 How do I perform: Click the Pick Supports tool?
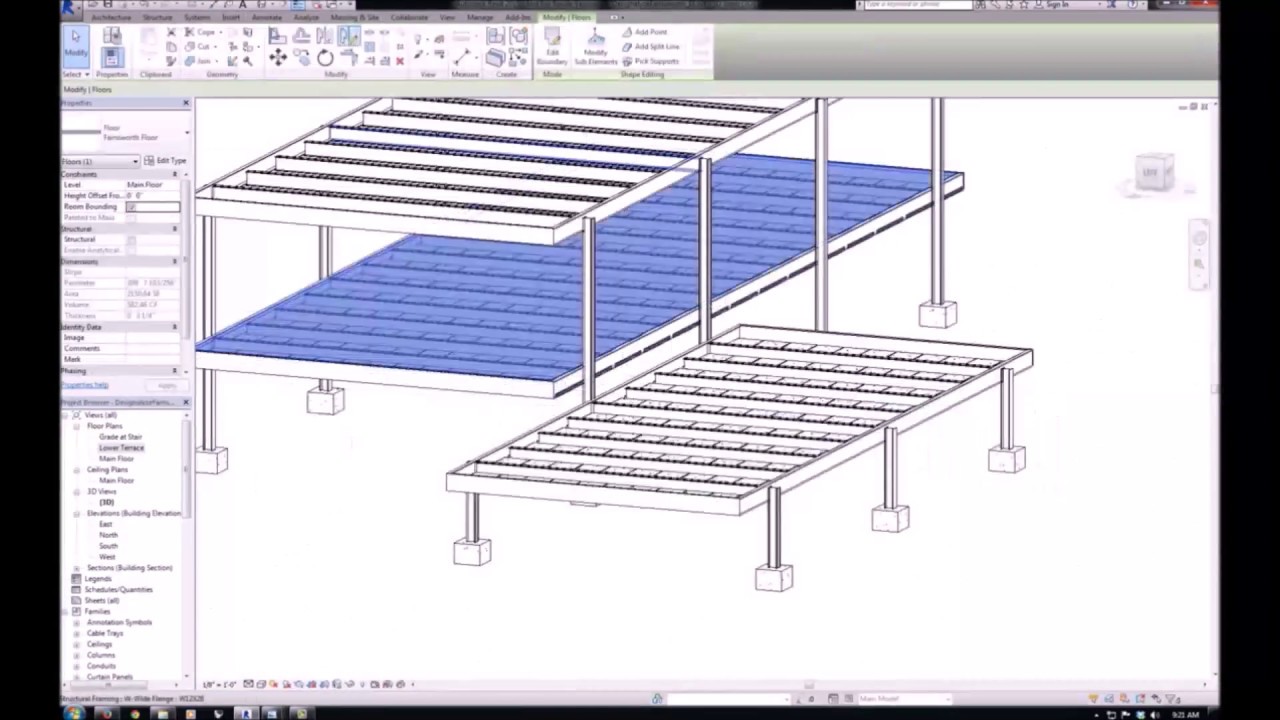(x=651, y=61)
